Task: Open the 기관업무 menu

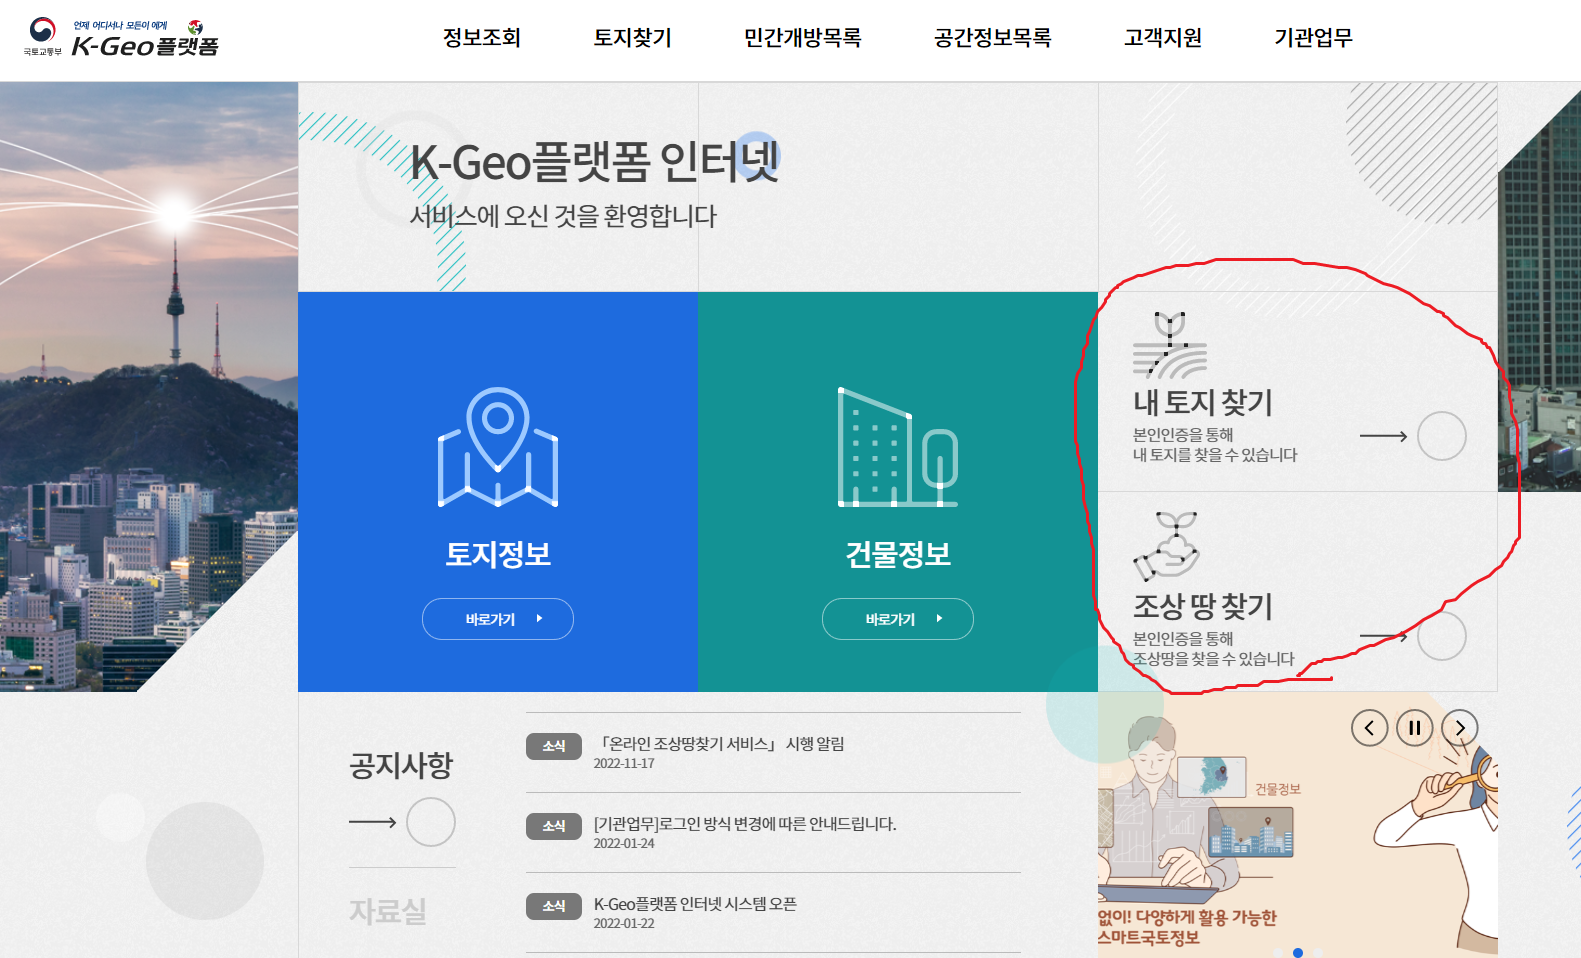Action: point(1313,38)
